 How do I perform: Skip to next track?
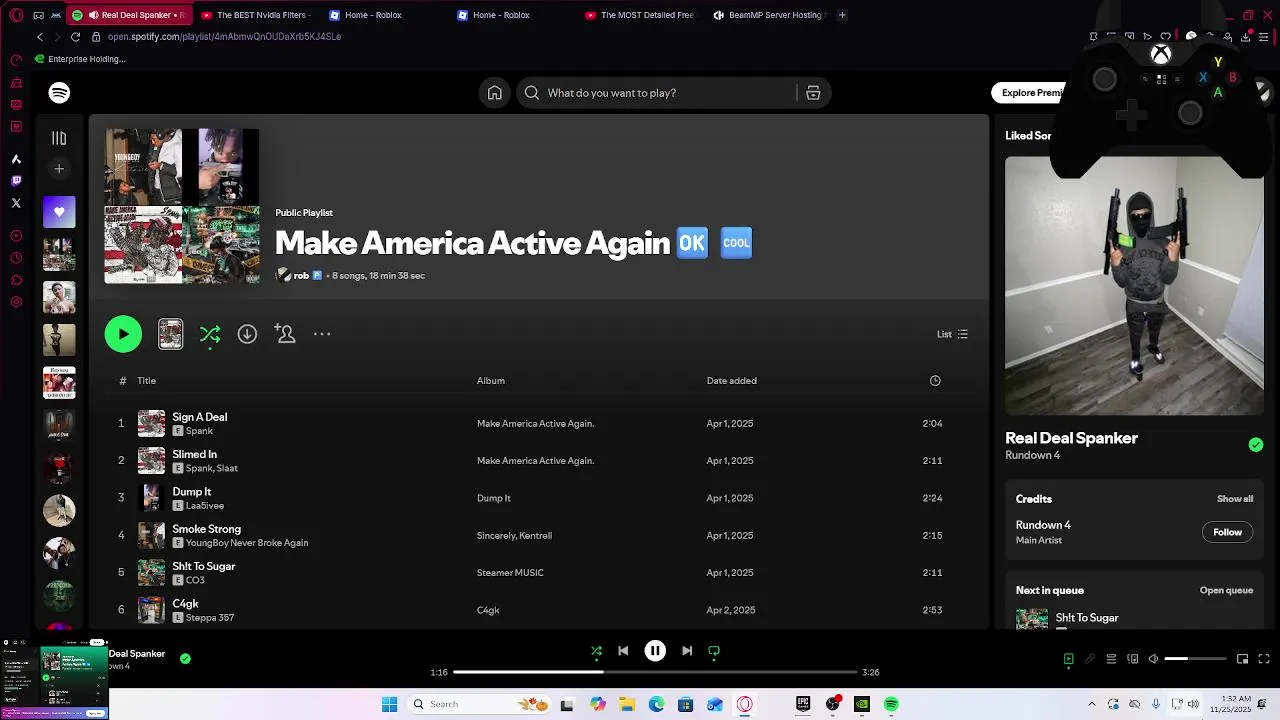(687, 651)
